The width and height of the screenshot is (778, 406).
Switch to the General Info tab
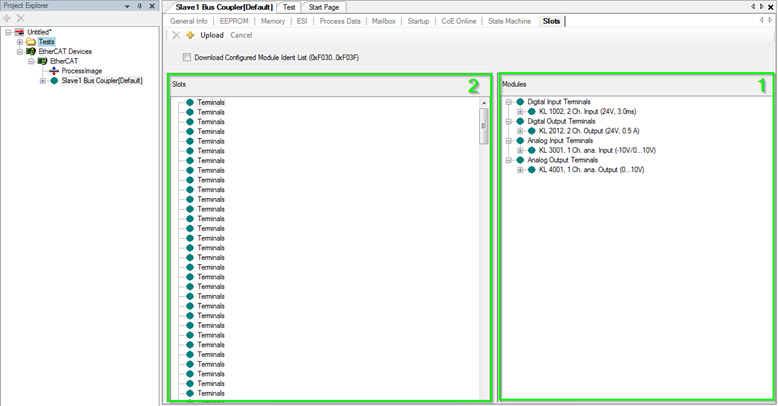[189, 21]
